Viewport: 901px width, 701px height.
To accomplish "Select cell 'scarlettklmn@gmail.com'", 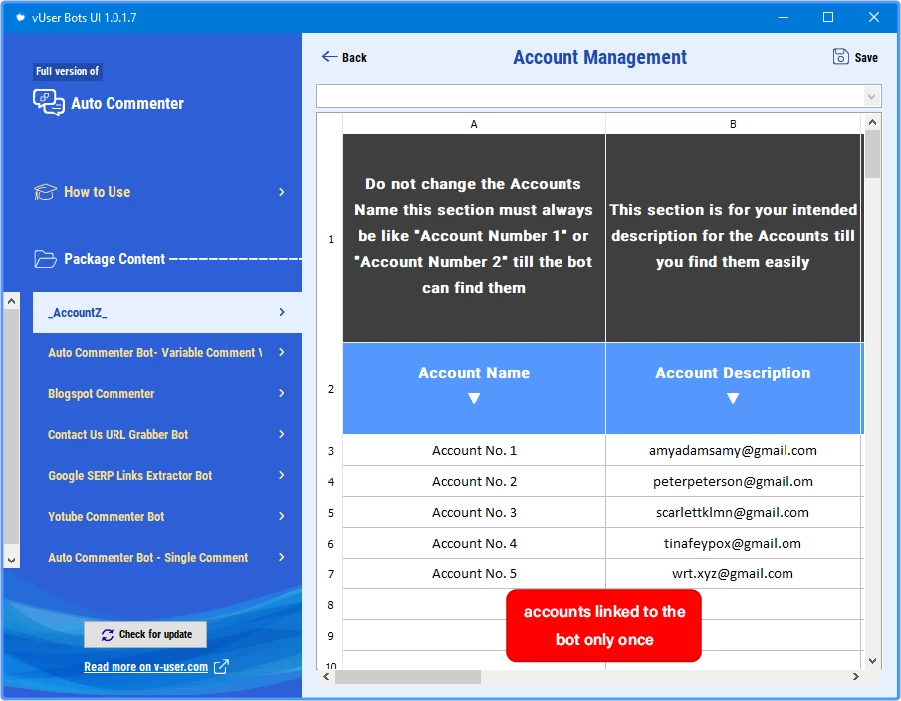I will tap(733, 513).
